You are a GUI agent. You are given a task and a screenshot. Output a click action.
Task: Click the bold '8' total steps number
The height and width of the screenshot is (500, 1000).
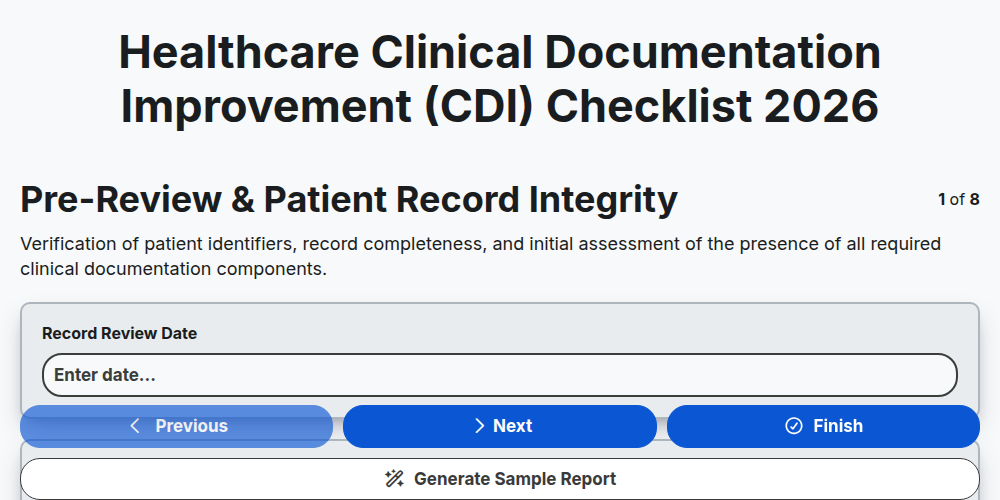click(x=974, y=200)
